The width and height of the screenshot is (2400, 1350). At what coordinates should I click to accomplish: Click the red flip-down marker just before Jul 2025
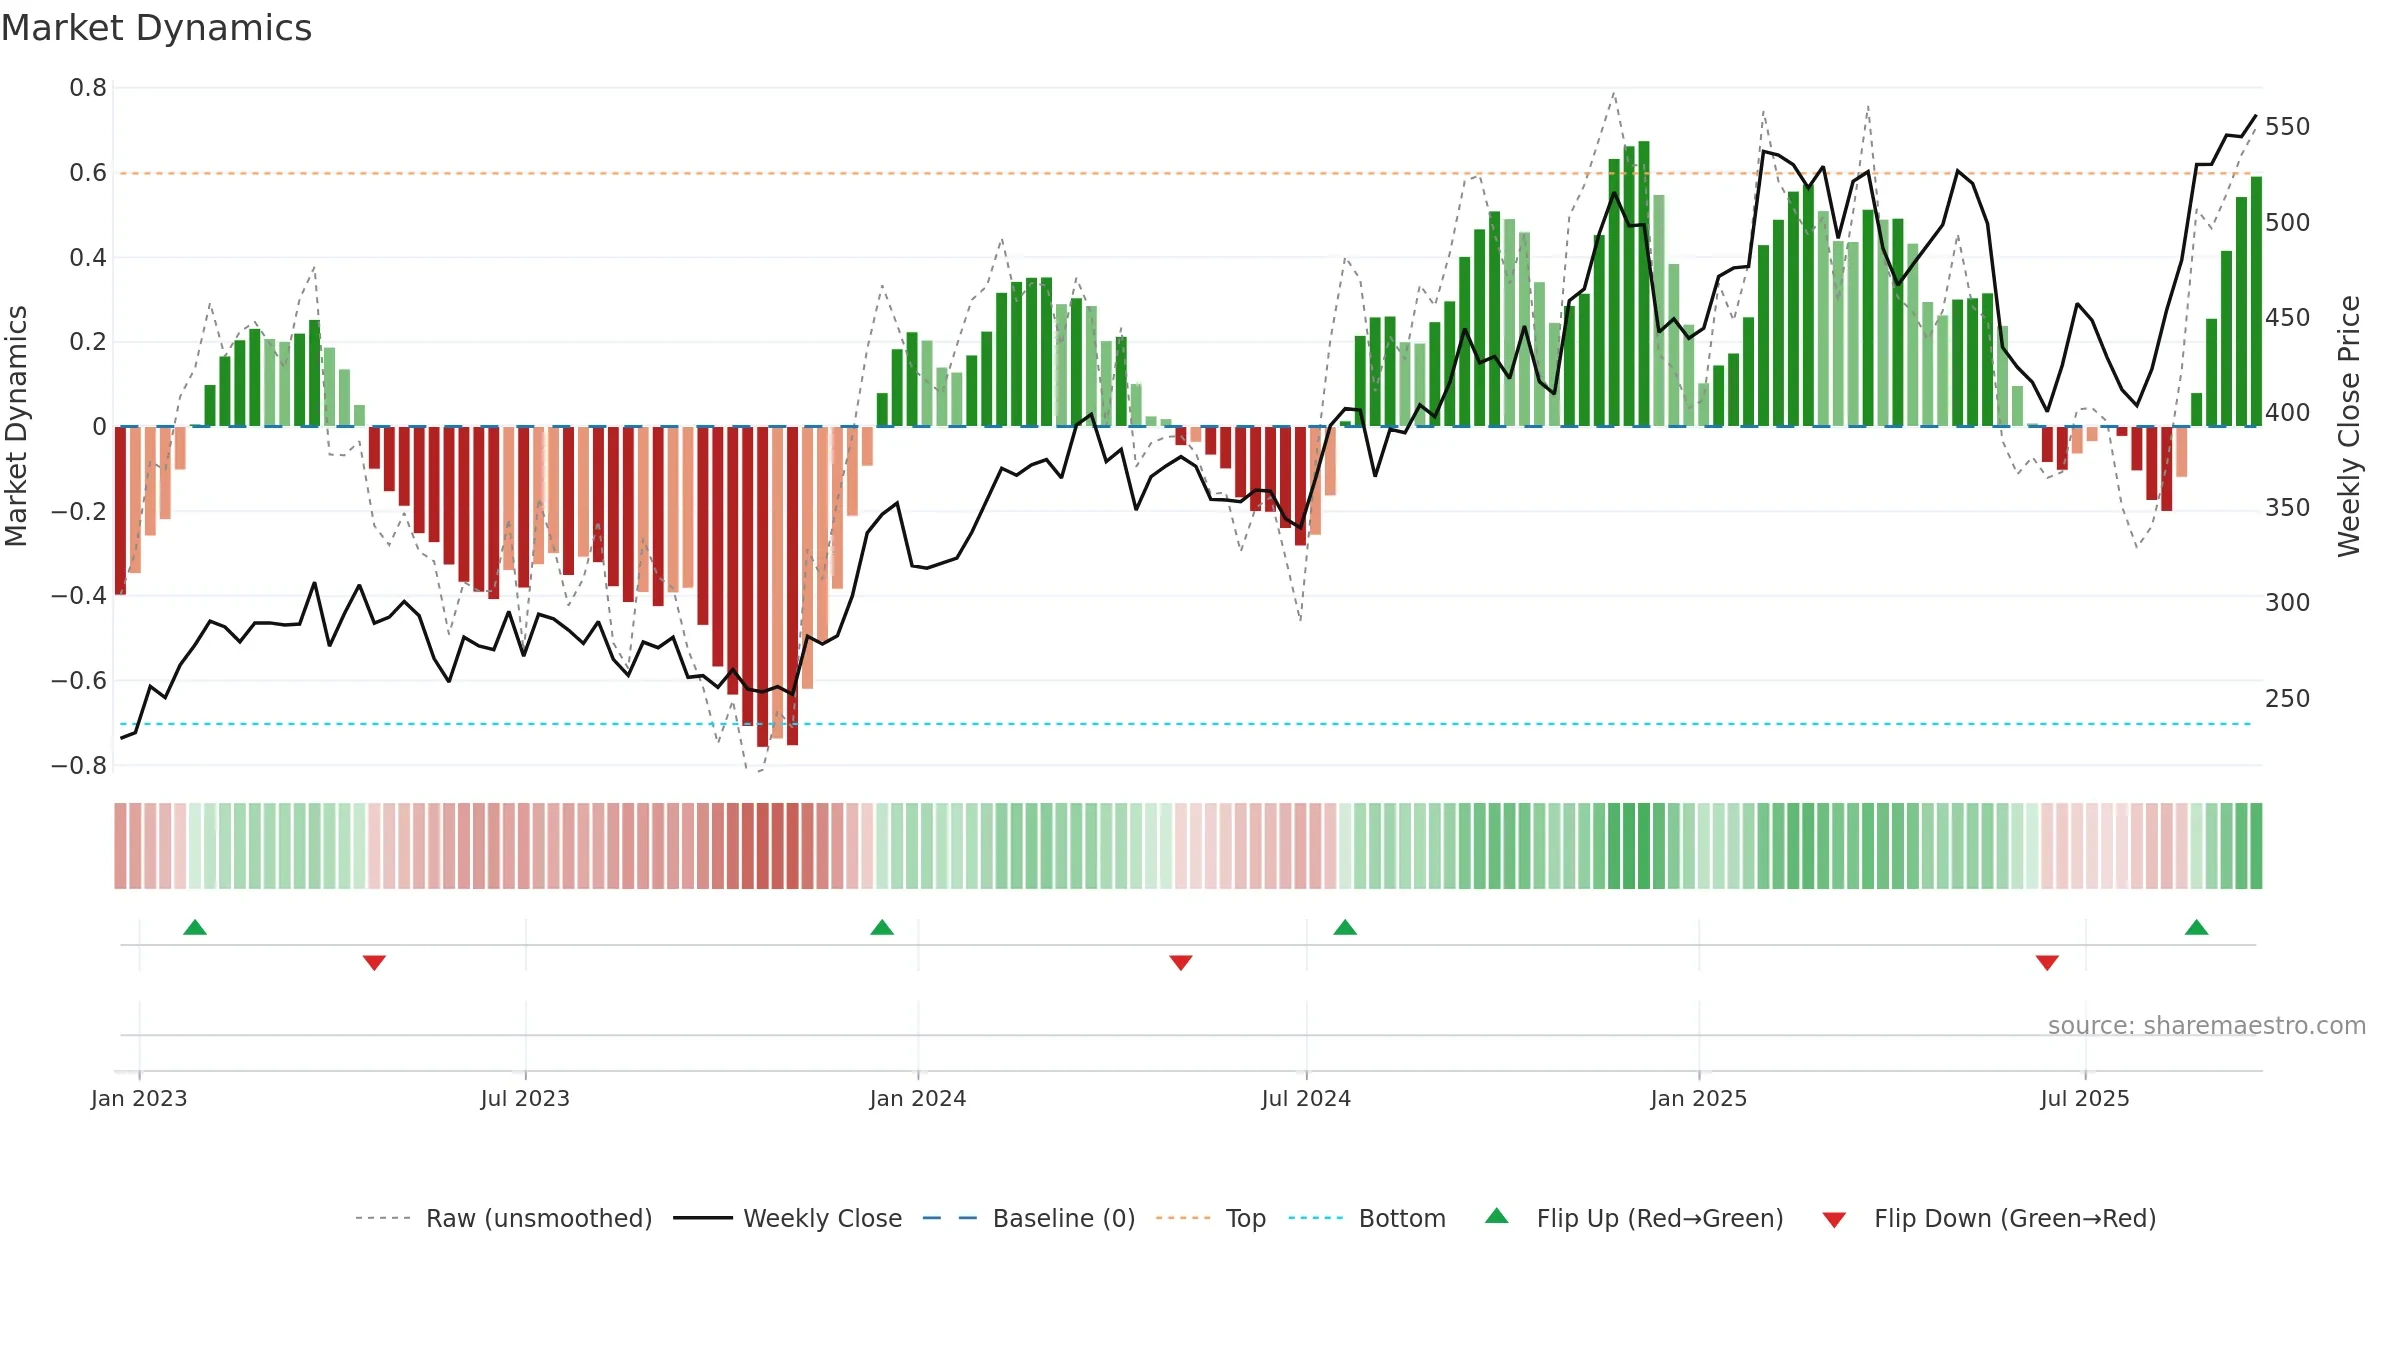(x=2047, y=962)
